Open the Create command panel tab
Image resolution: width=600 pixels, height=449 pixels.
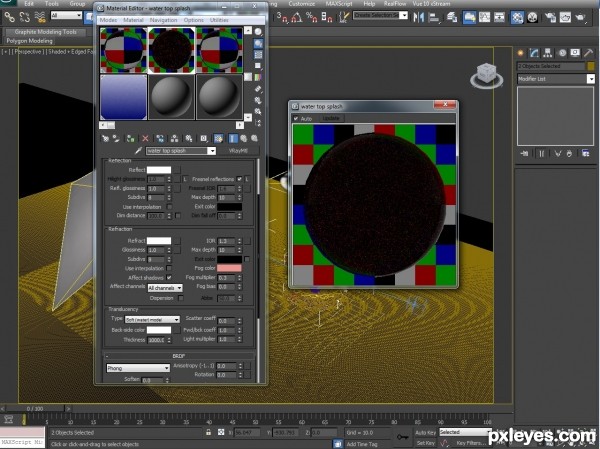pos(520,53)
